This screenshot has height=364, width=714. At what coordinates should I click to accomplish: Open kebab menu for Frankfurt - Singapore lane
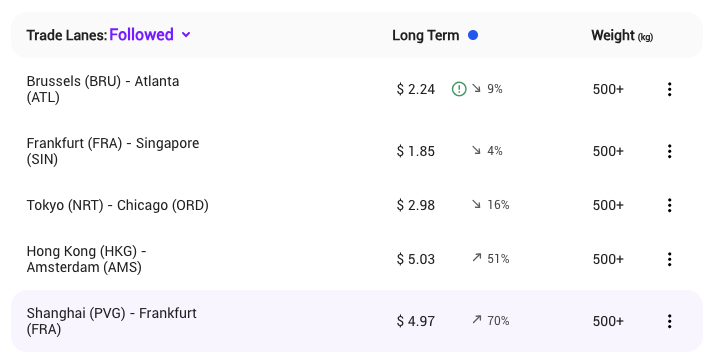[669, 151]
